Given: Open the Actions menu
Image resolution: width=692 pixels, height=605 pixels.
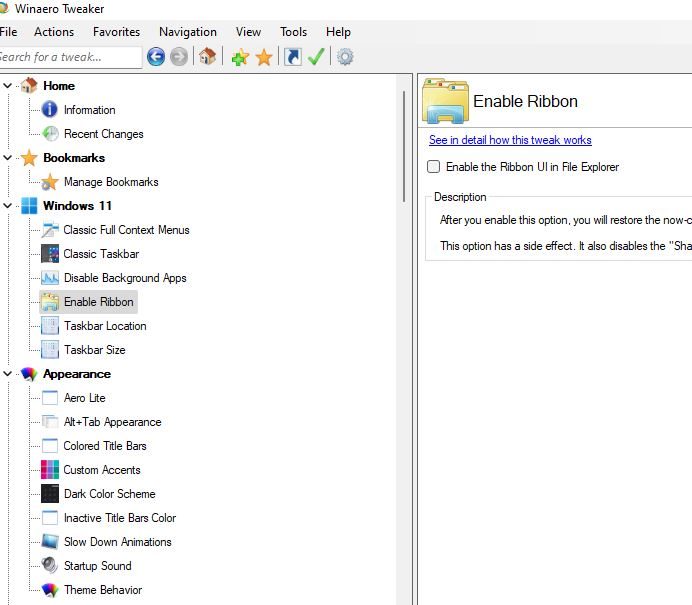Looking at the screenshot, I should coord(54,32).
